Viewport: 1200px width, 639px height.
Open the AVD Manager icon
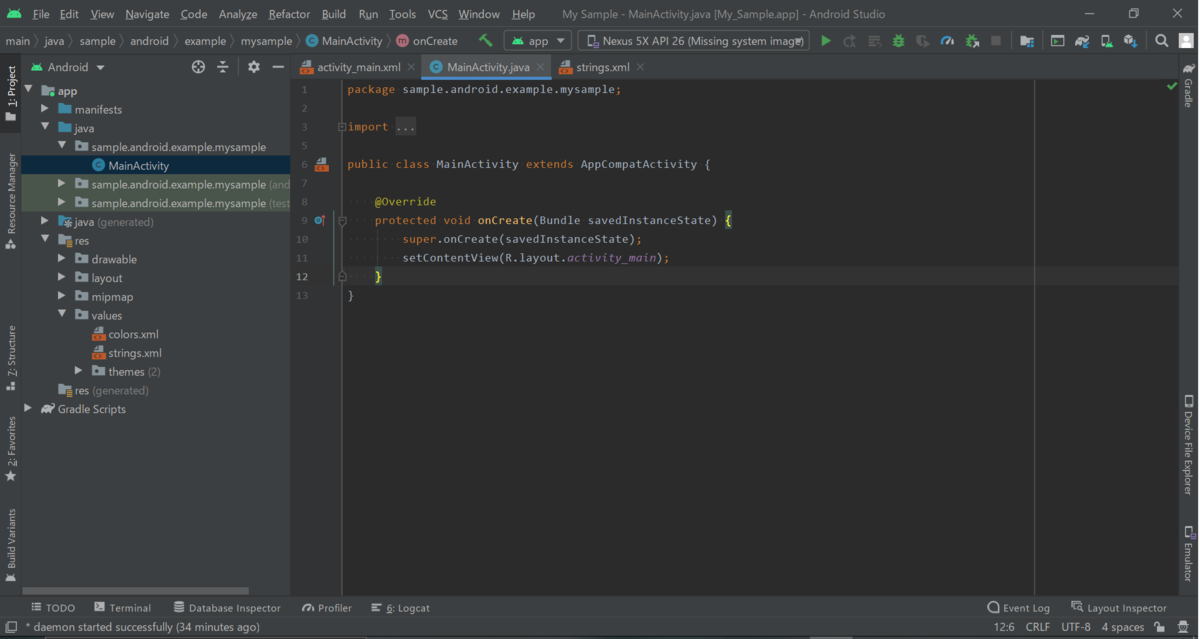pyautogui.click(x=1106, y=41)
